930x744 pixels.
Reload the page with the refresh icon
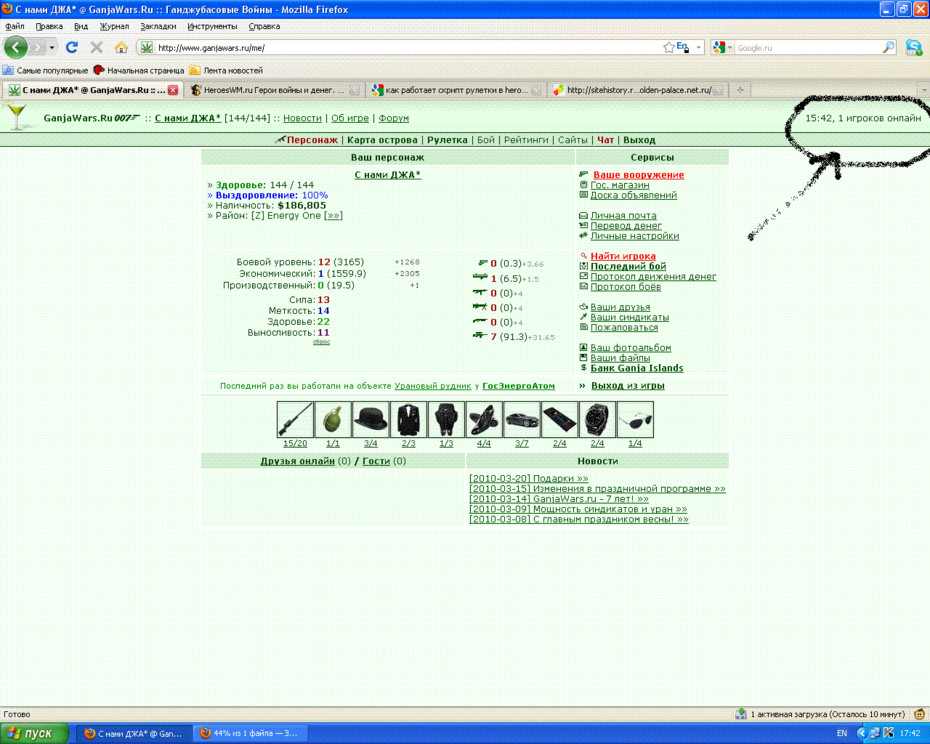72,47
